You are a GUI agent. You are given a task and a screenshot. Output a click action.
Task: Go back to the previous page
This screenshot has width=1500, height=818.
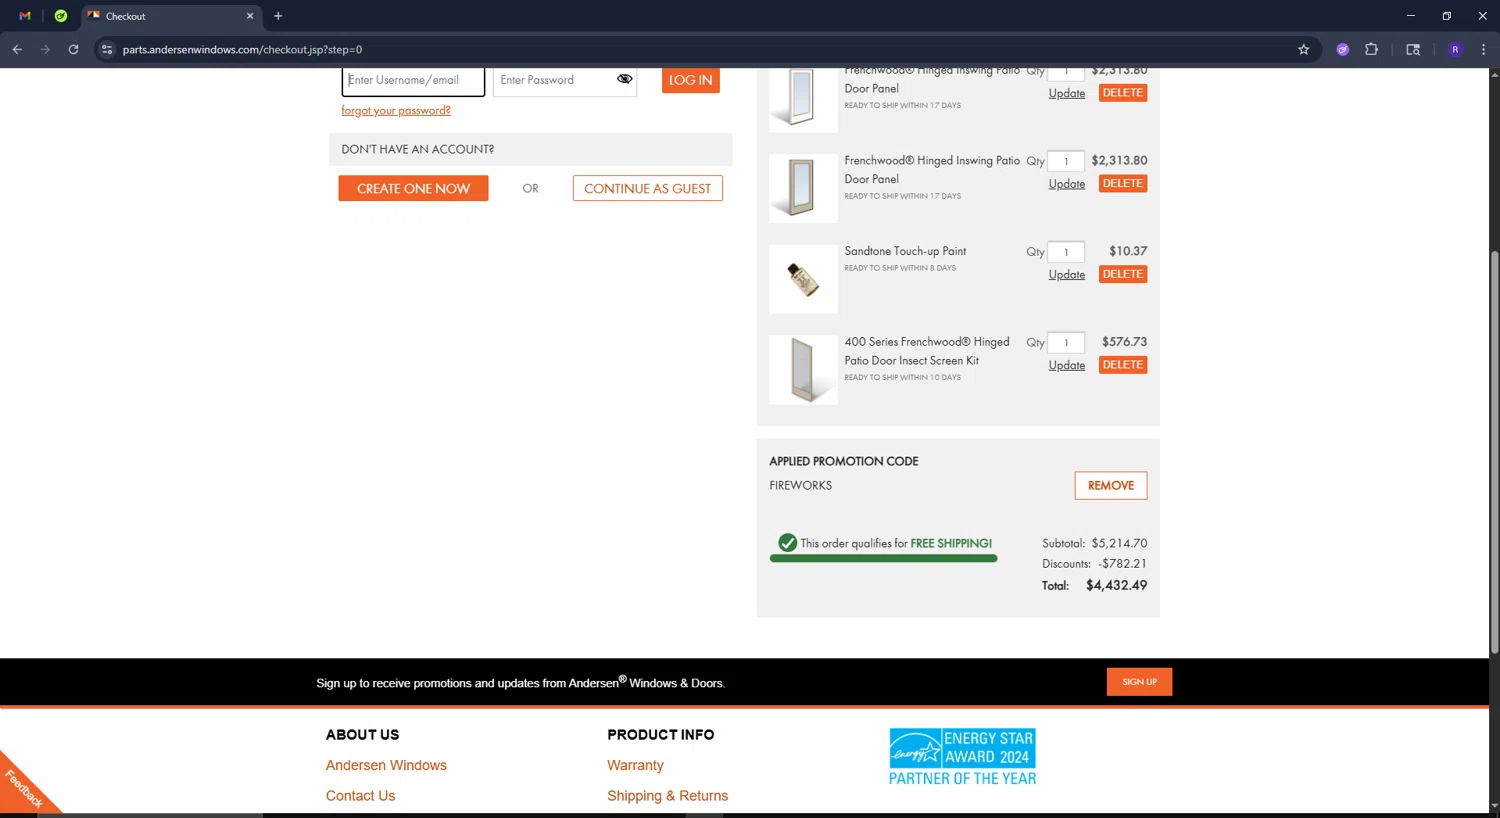[17, 49]
